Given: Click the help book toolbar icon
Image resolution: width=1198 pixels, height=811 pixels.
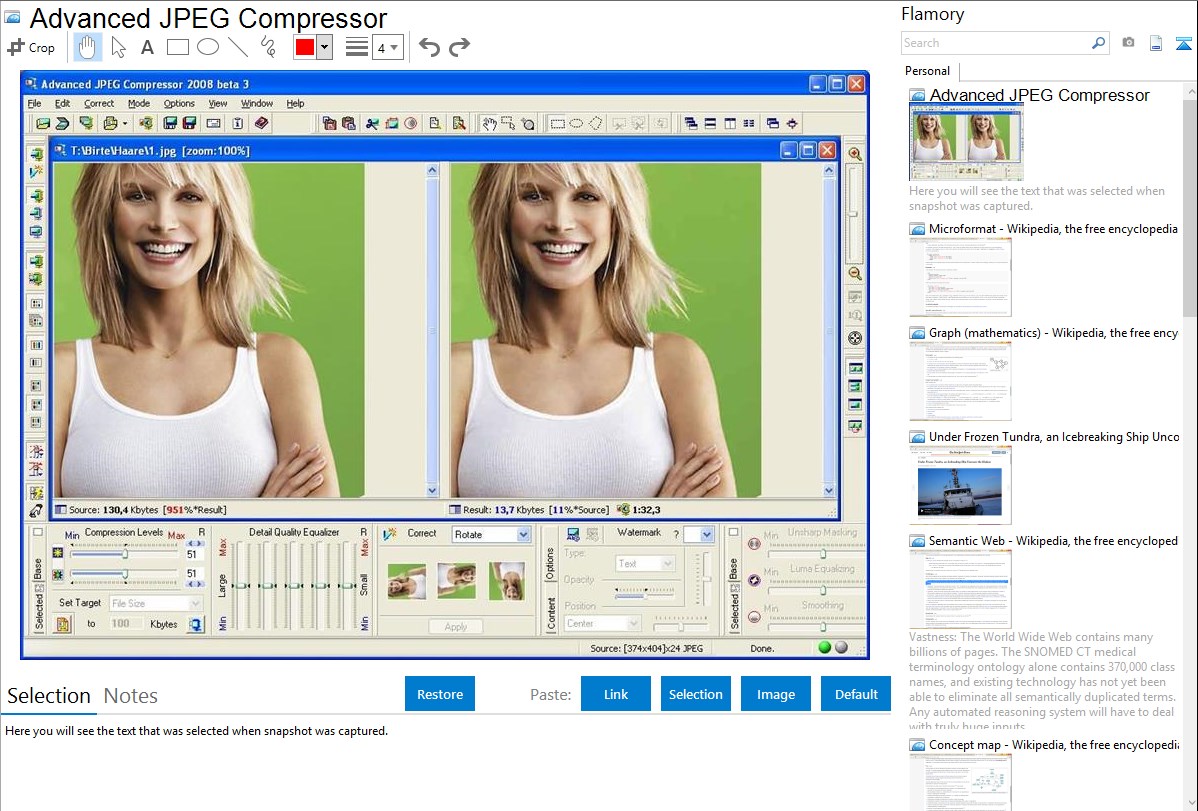Looking at the screenshot, I should pos(261,123).
